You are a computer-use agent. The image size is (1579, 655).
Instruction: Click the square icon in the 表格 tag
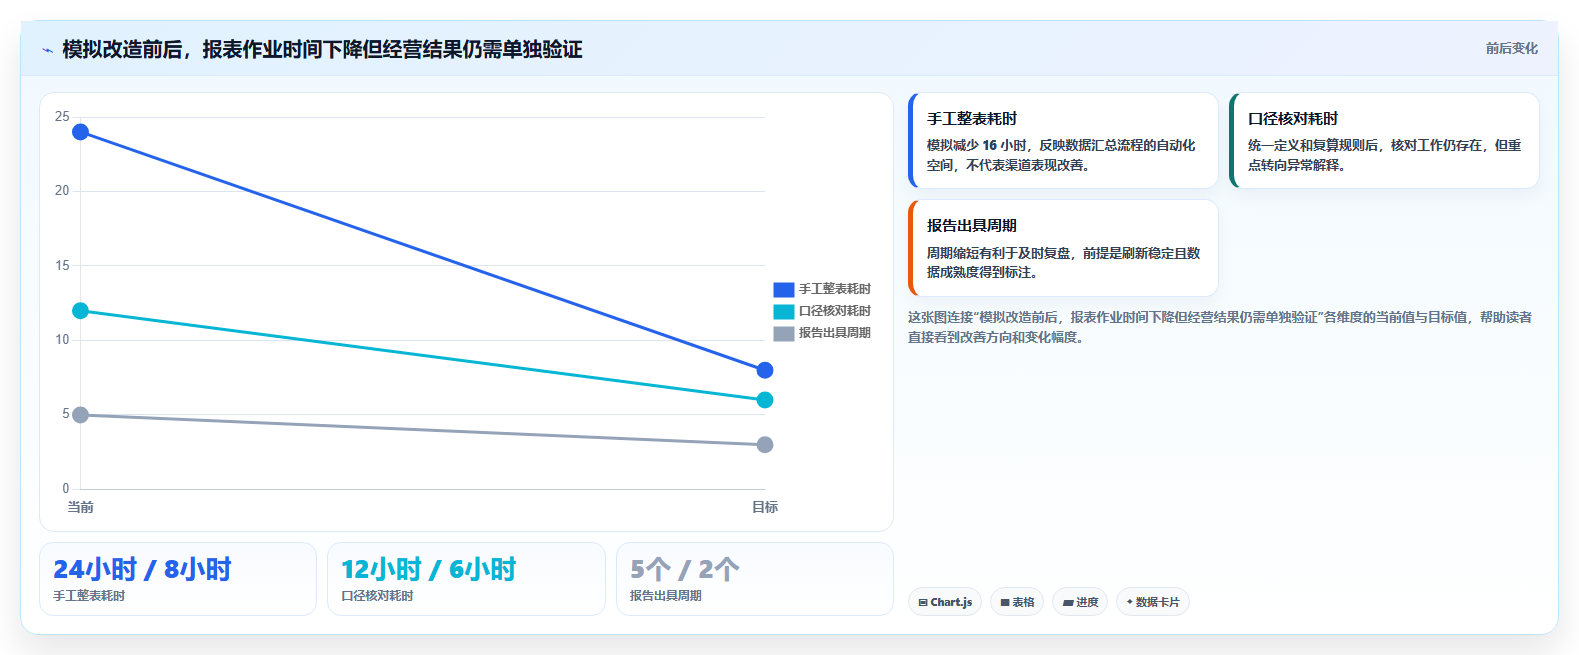tap(1005, 603)
